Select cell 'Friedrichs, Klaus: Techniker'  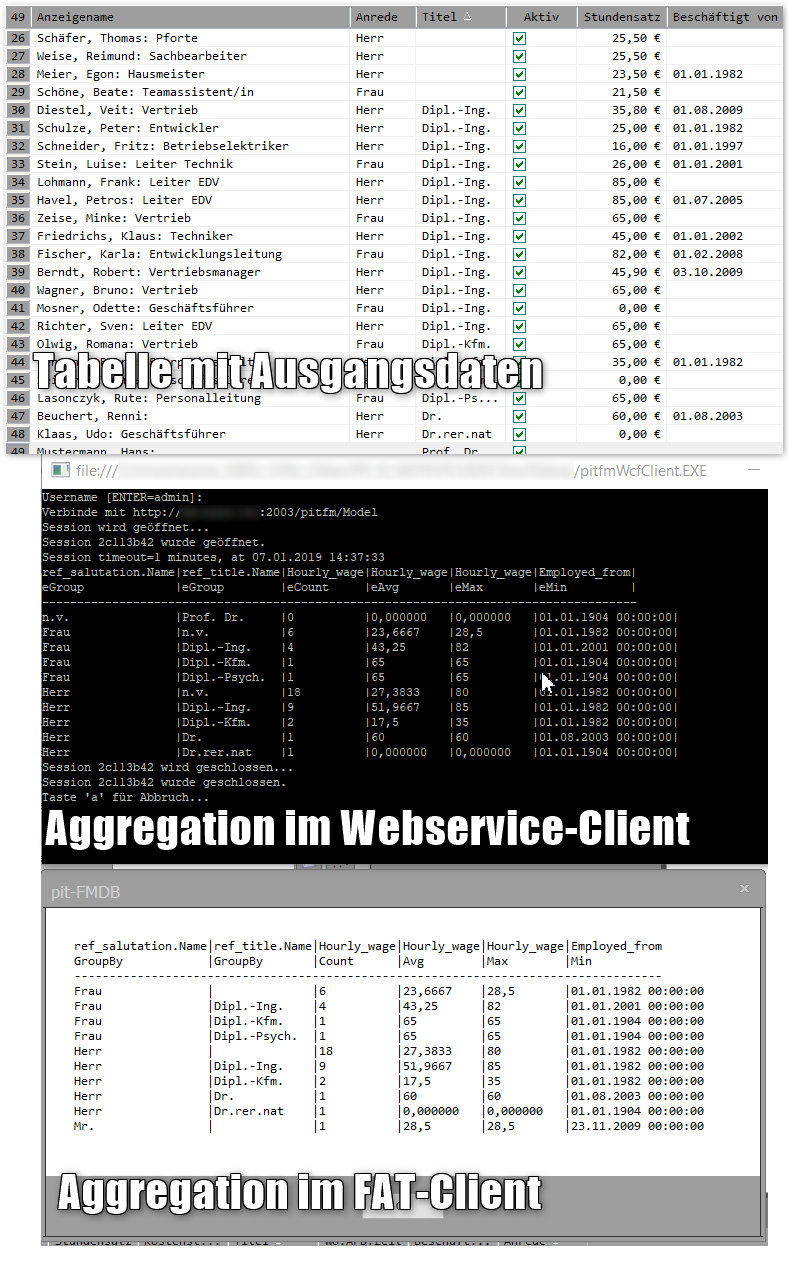[191, 236]
